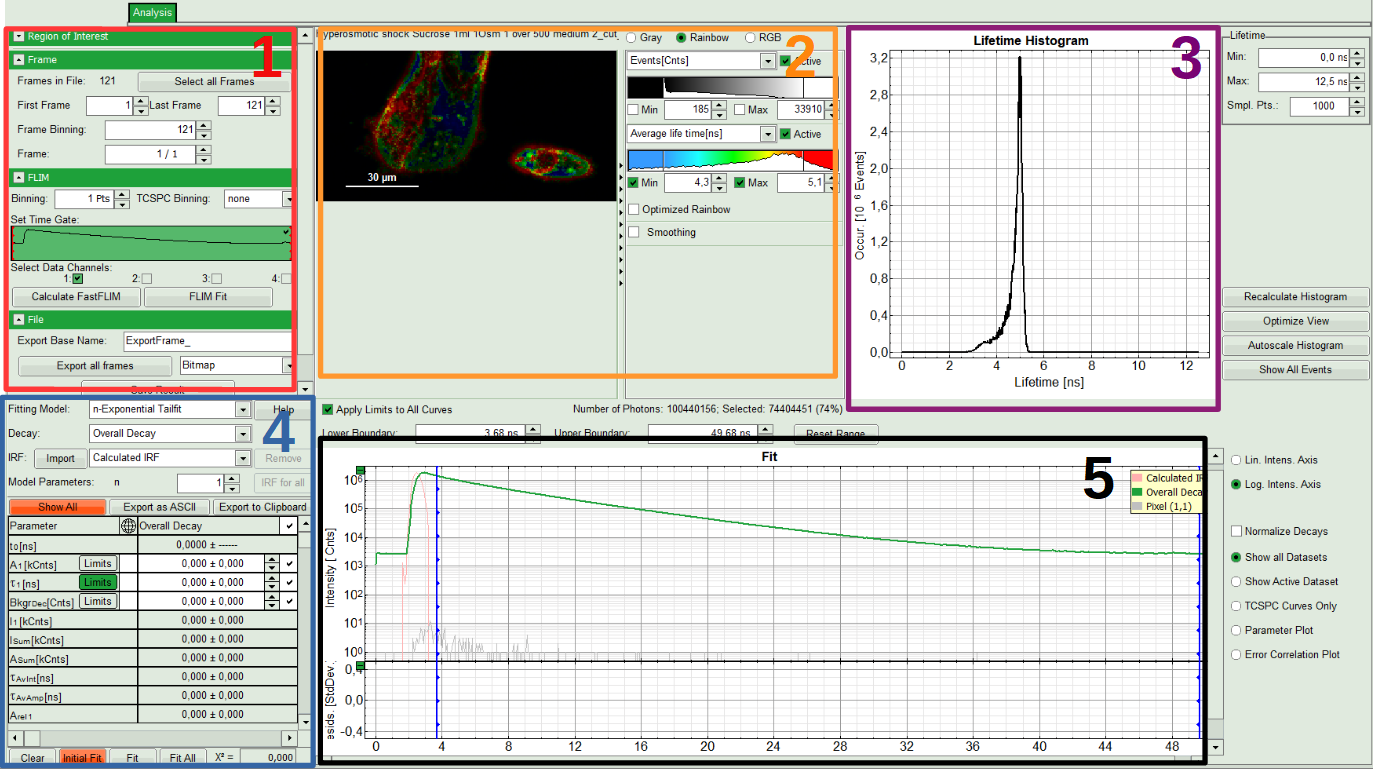Collapse the FLIM section header arrow
Image resolution: width=1373 pixels, height=769 pixels.
point(18,177)
